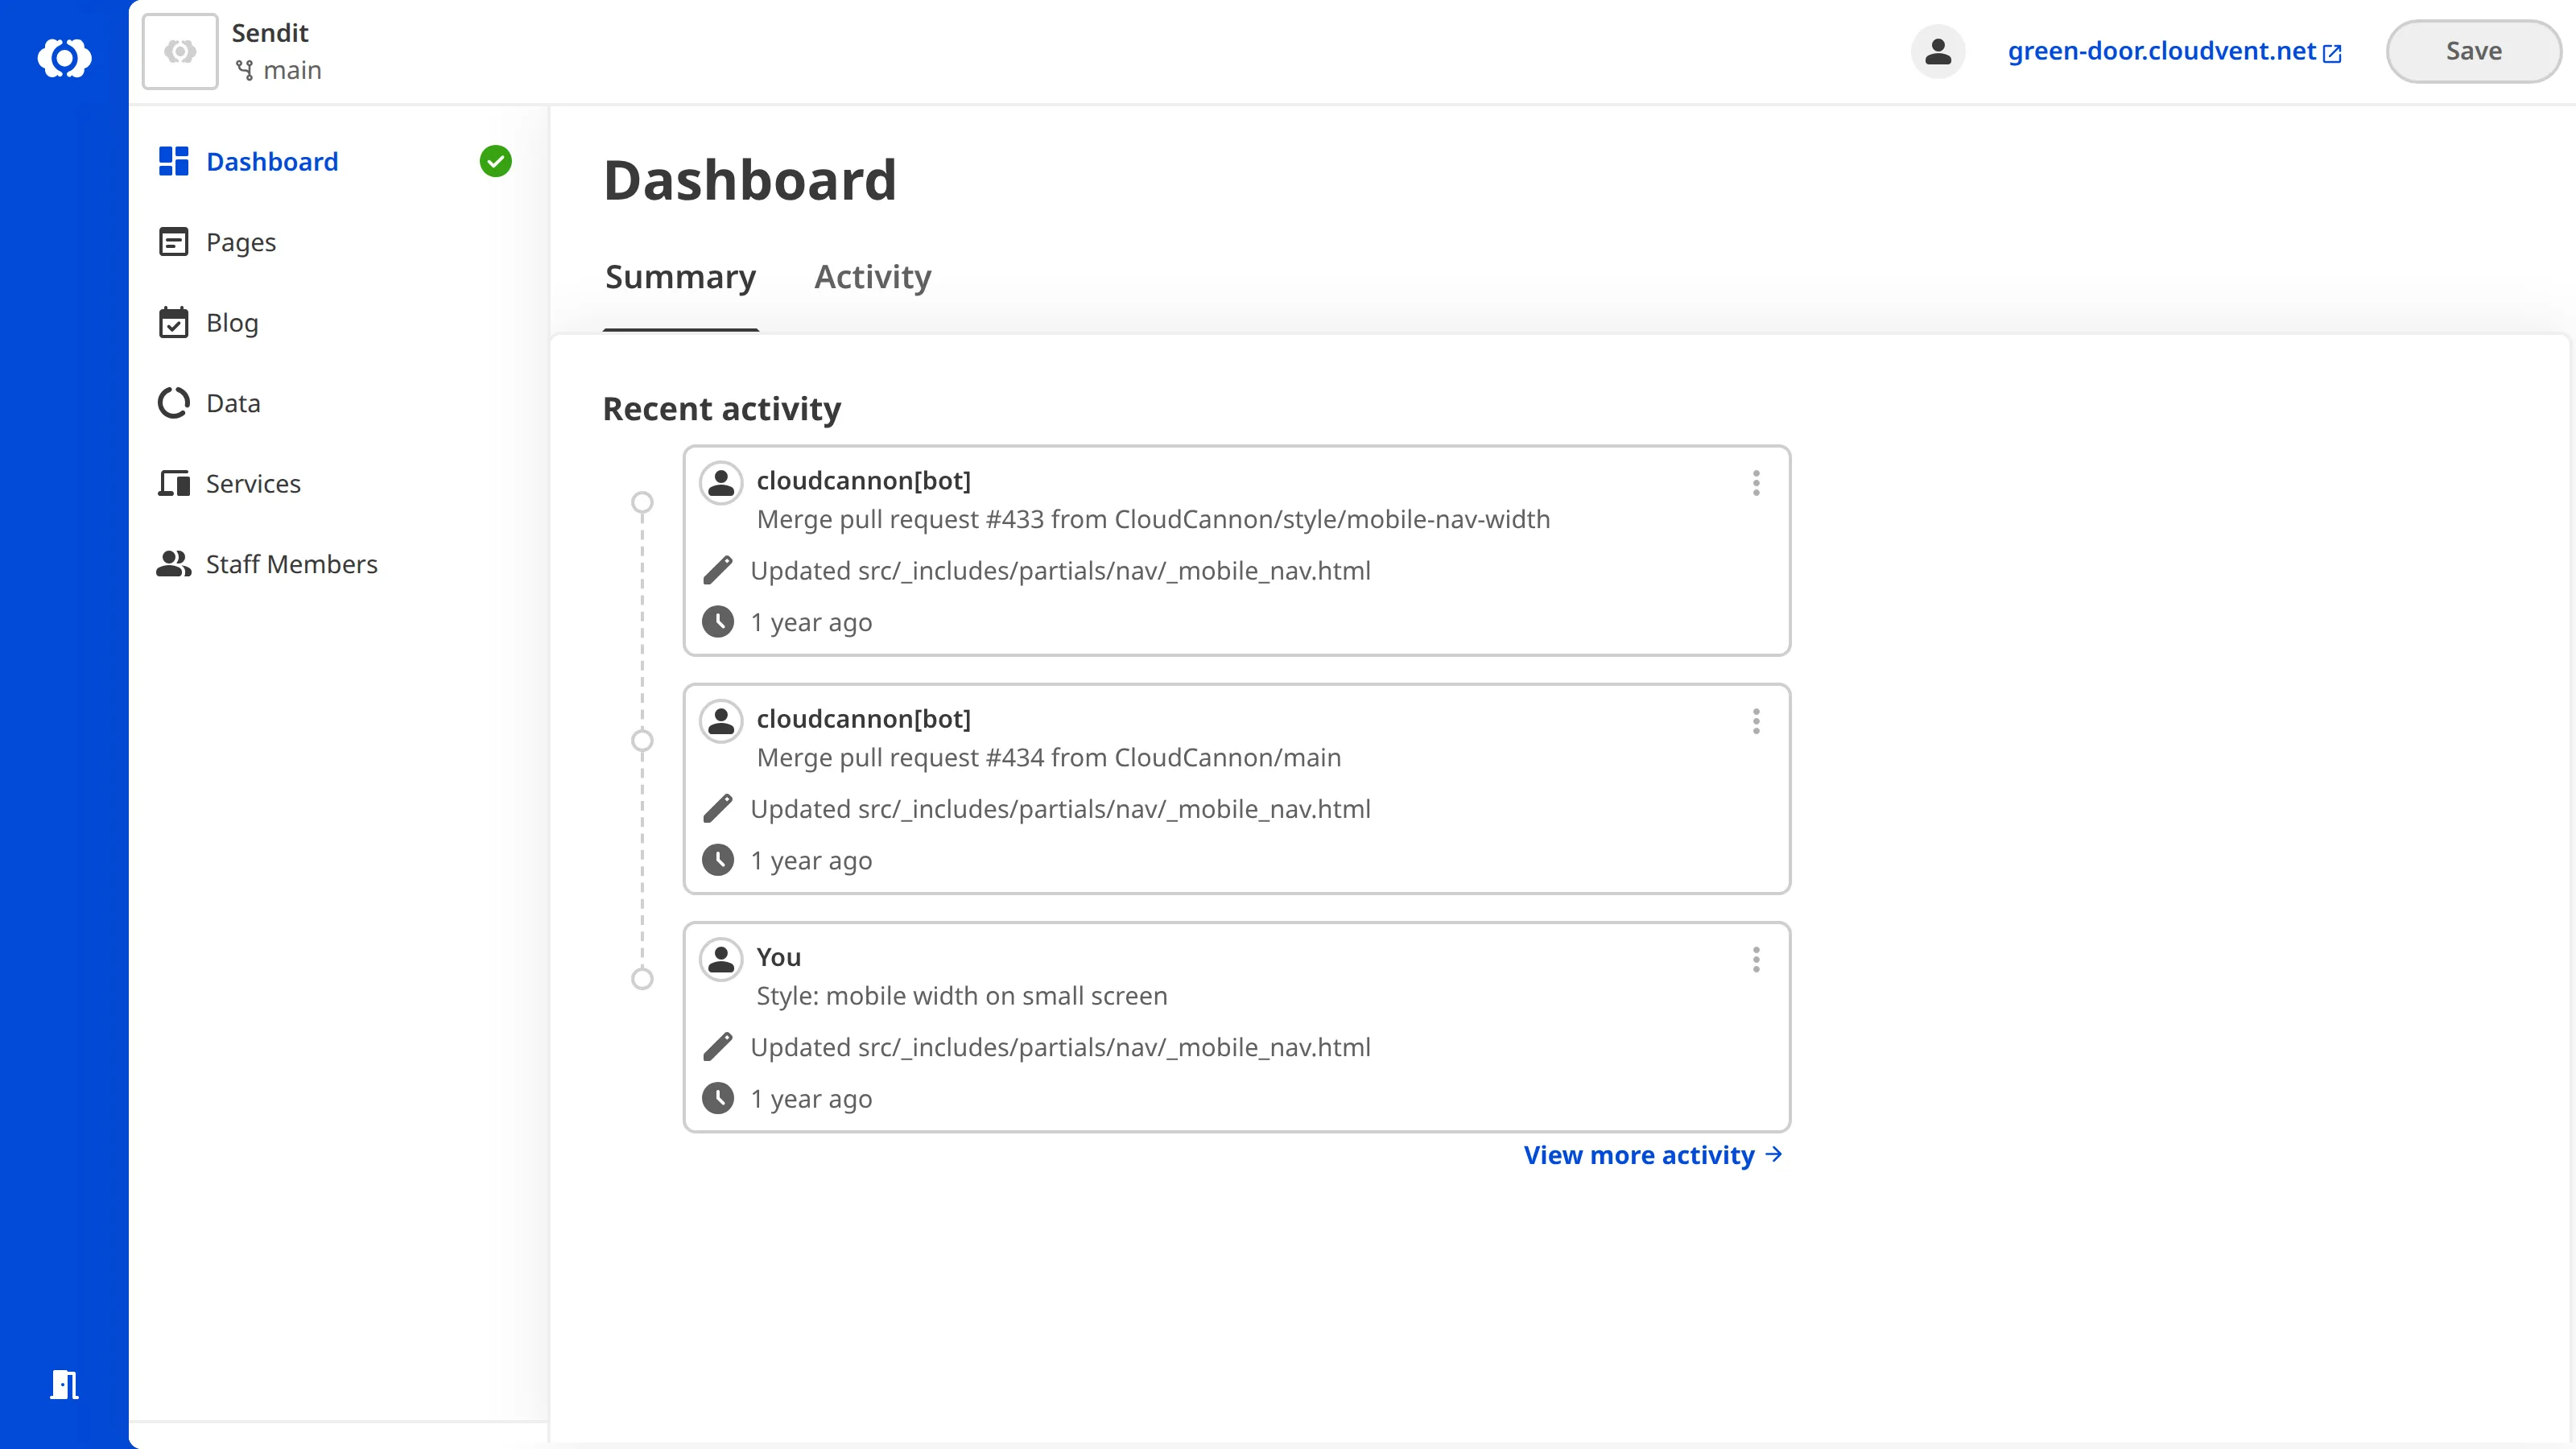This screenshot has height=1449, width=2576.
Task: Switch to the Activity tab
Action: (x=872, y=277)
